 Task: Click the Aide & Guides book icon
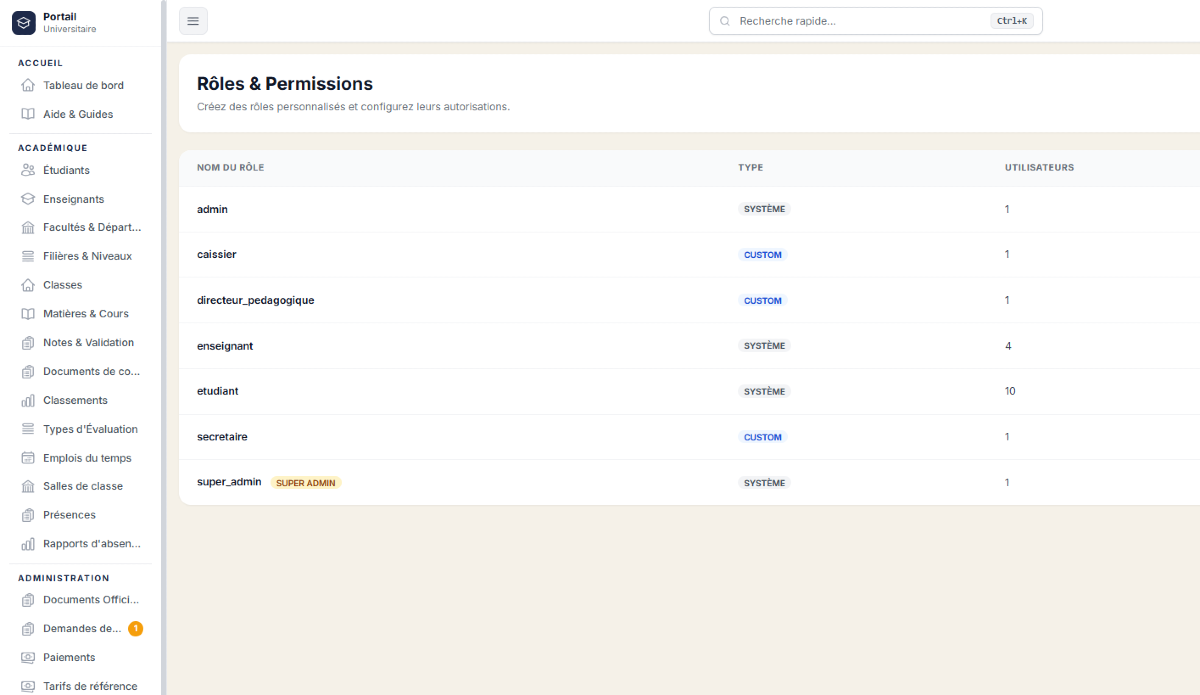click(x=28, y=114)
